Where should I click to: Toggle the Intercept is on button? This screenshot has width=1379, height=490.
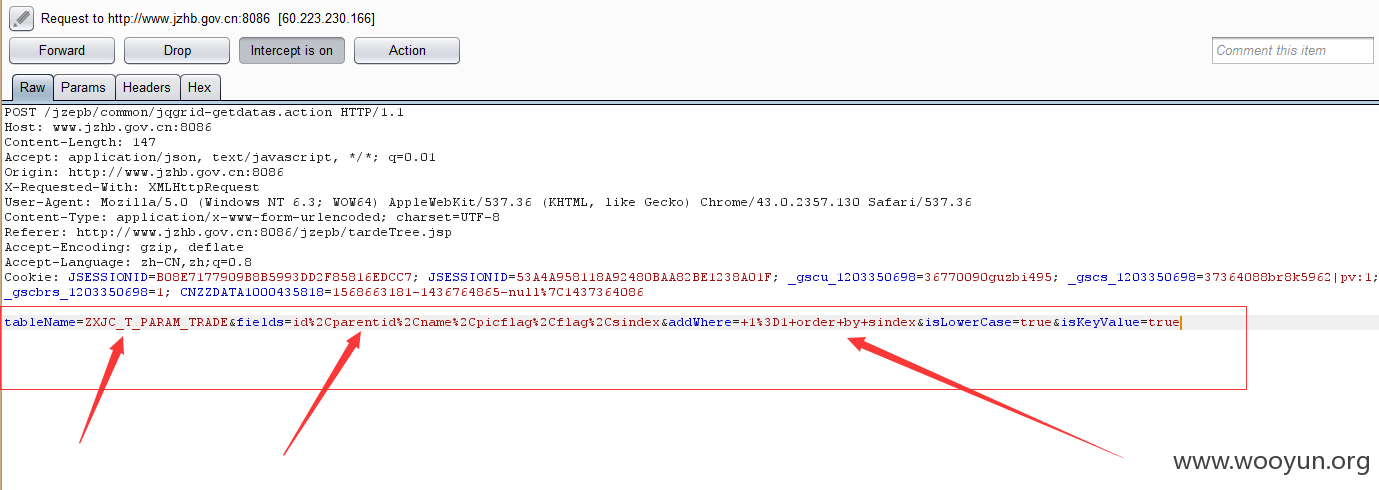[292, 50]
